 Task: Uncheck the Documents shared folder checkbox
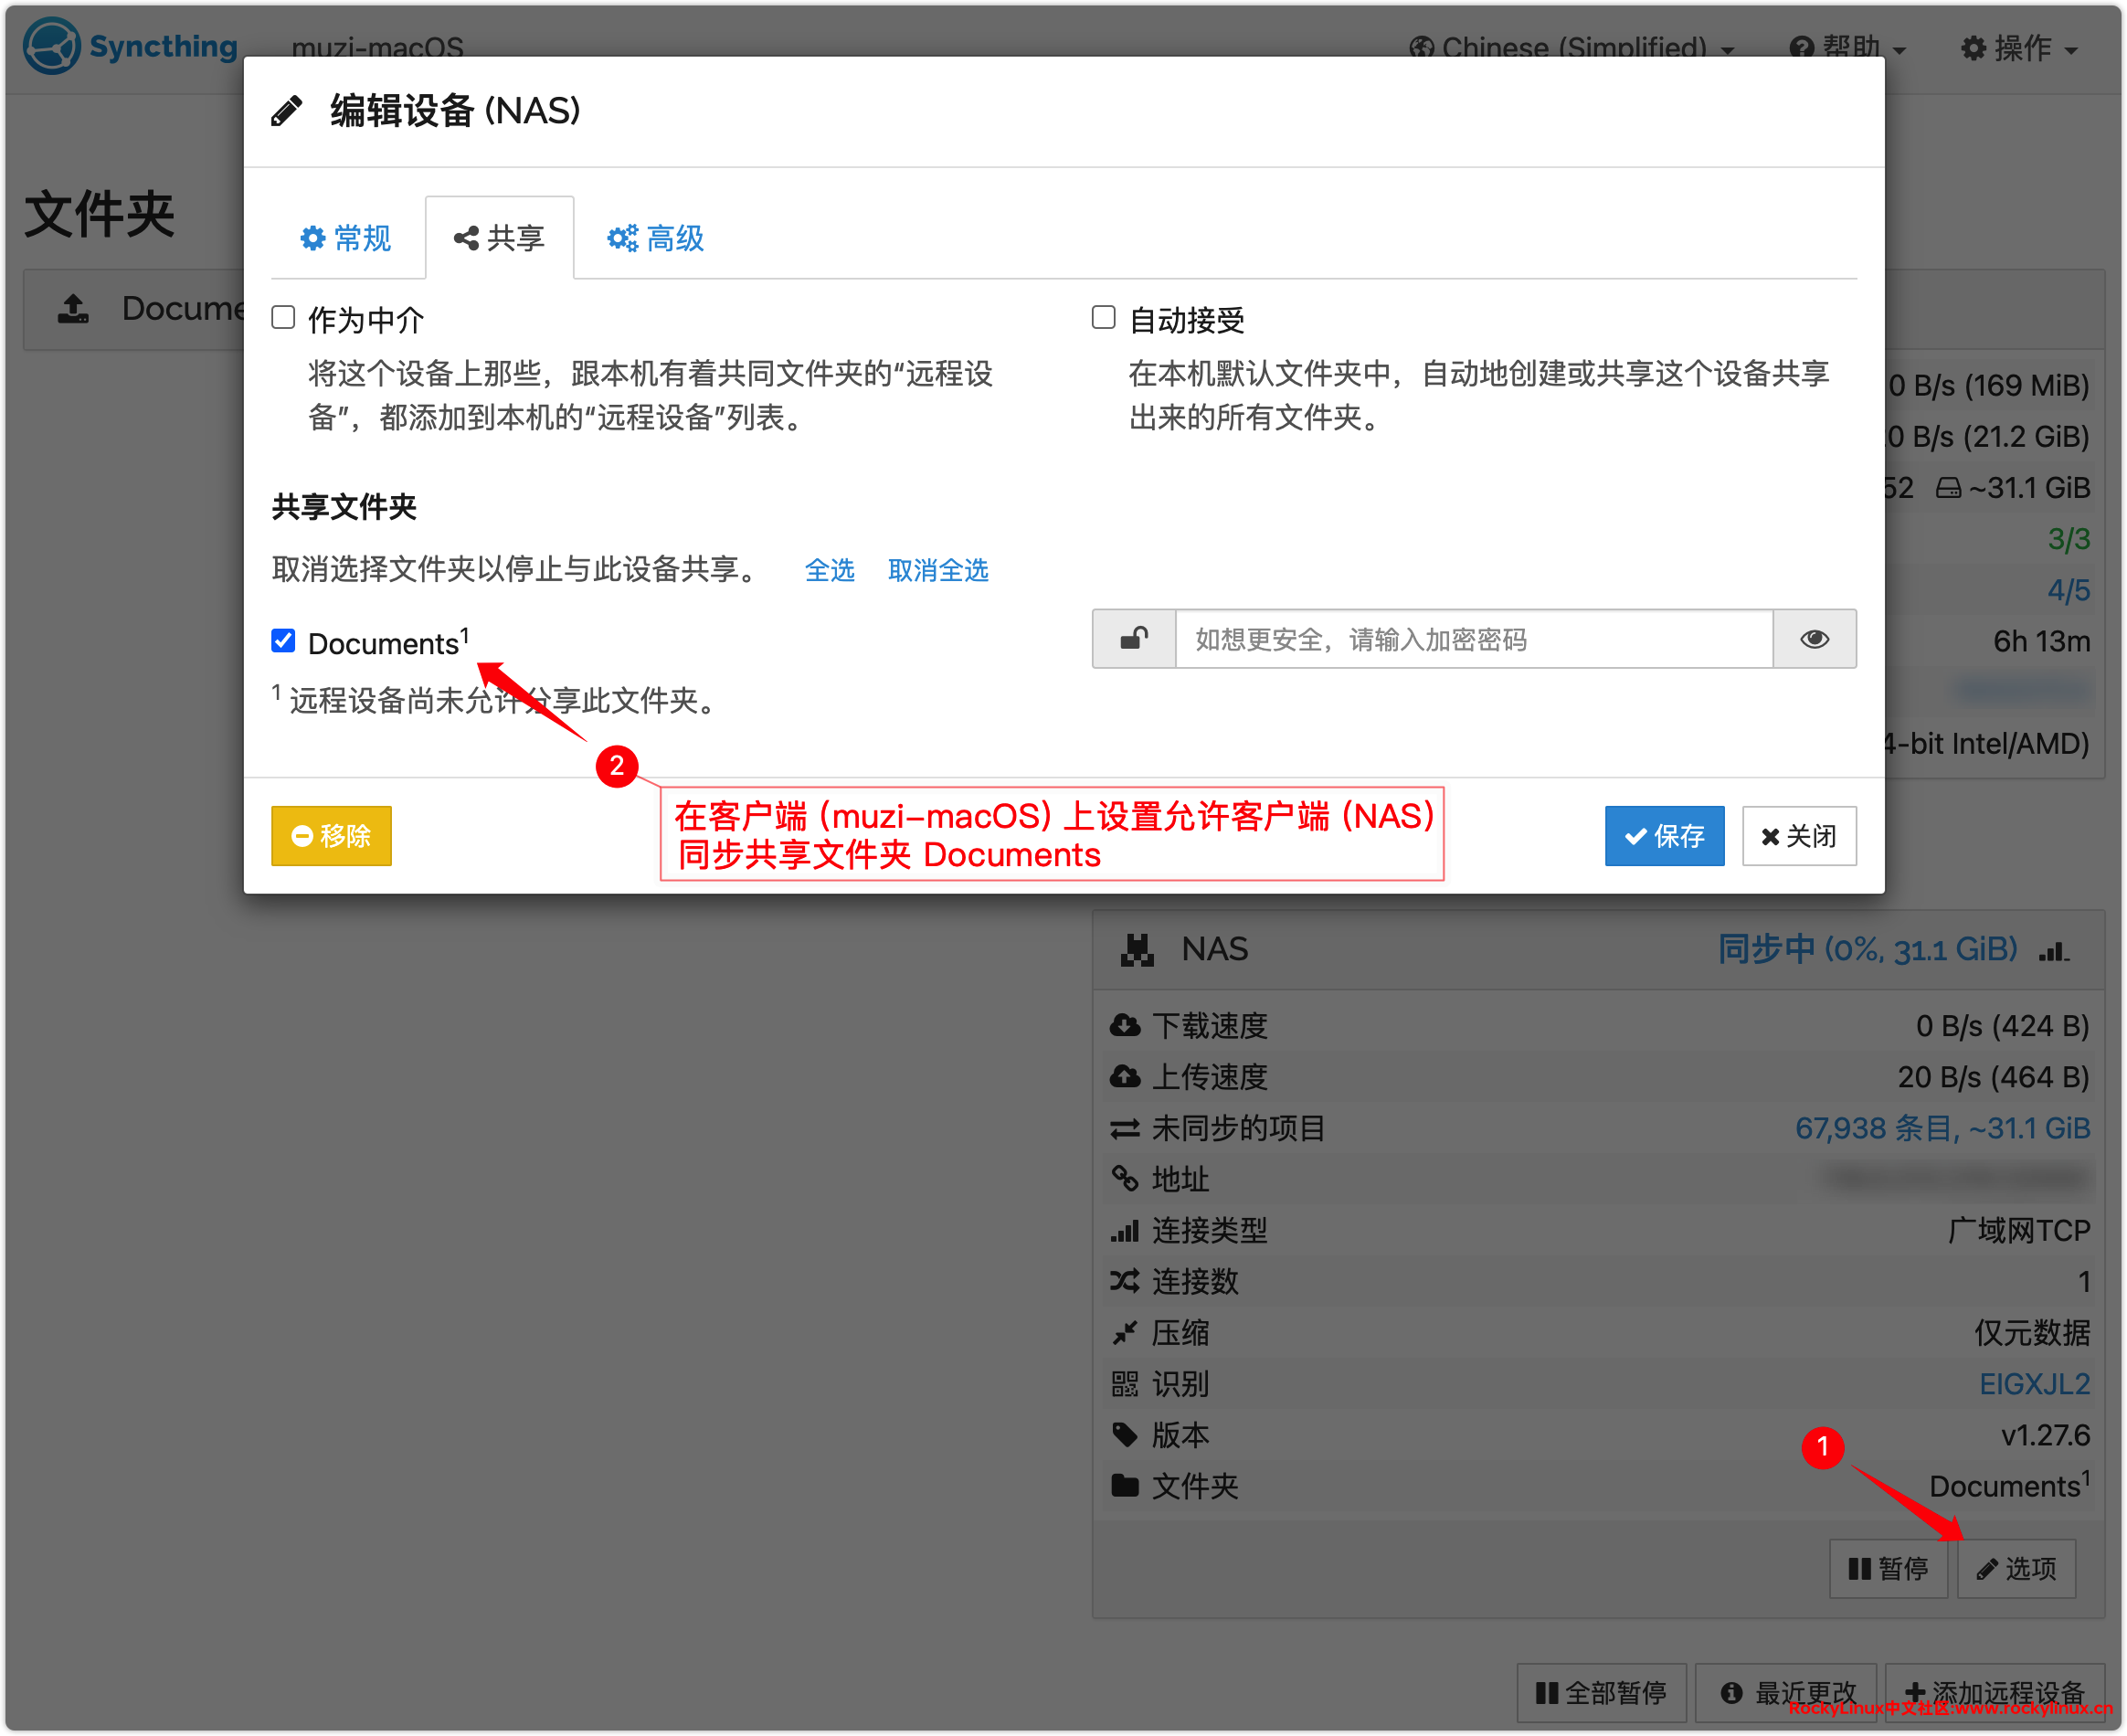pyautogui.click(x=284, y=641)
